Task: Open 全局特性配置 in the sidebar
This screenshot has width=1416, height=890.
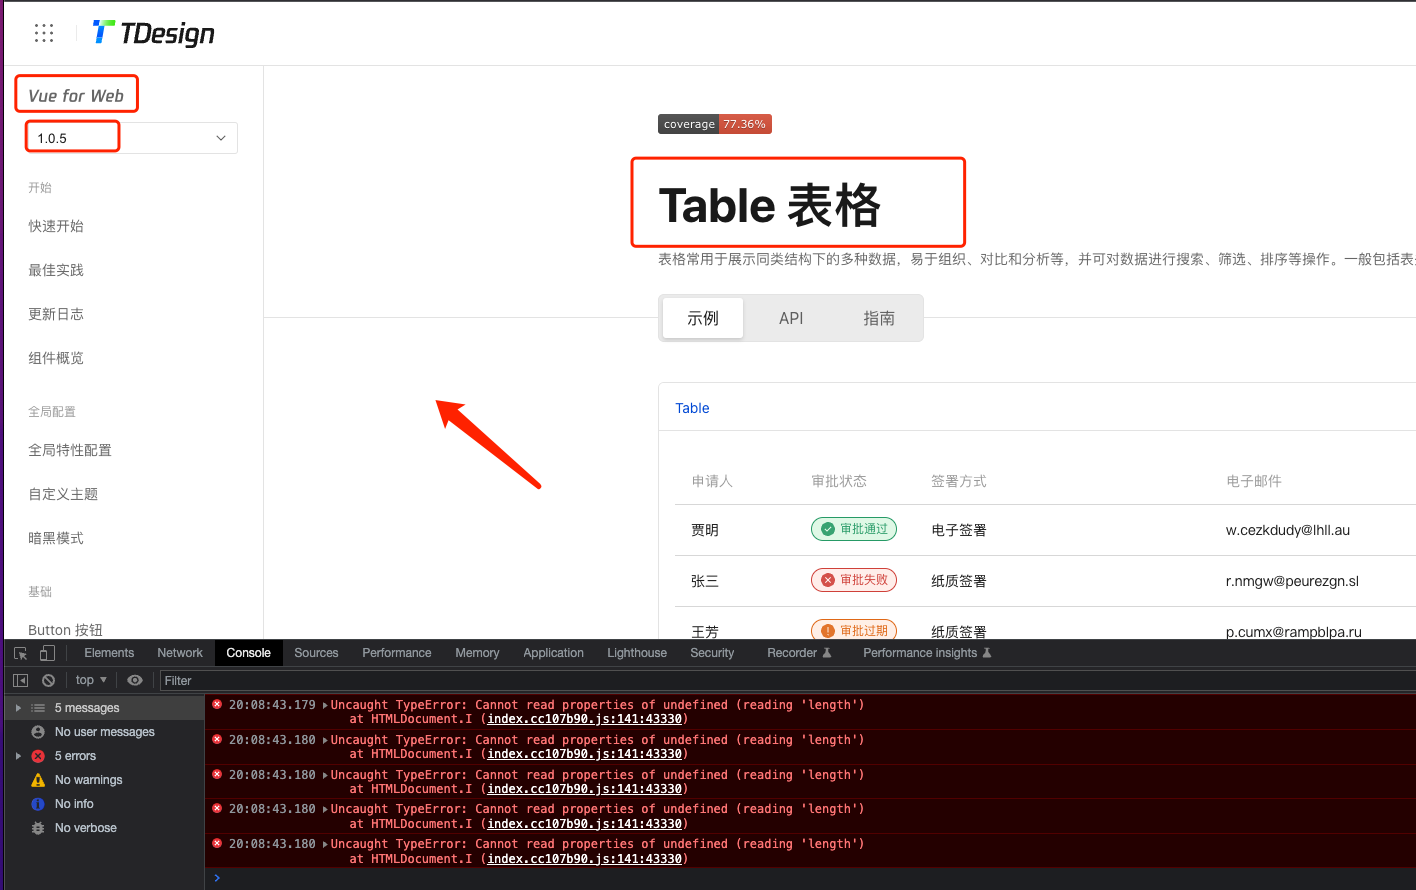Action: (70, 450)
